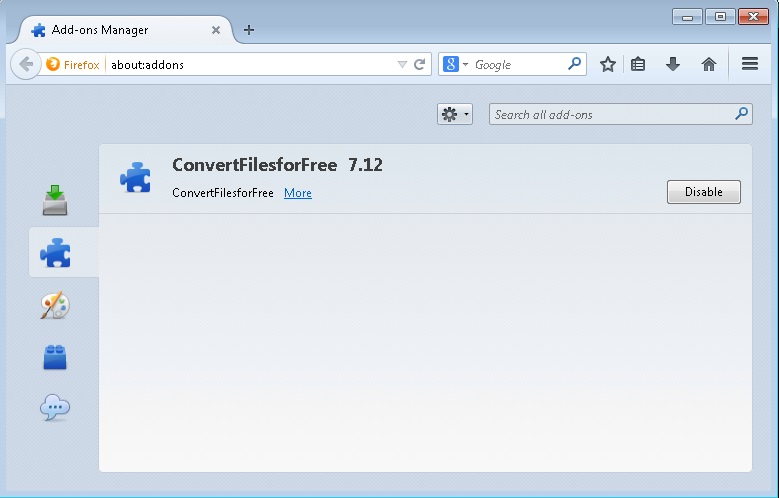This screenshot has height=498, width=779.
Task: Reload the current page
Action: (x=420, y=64)
